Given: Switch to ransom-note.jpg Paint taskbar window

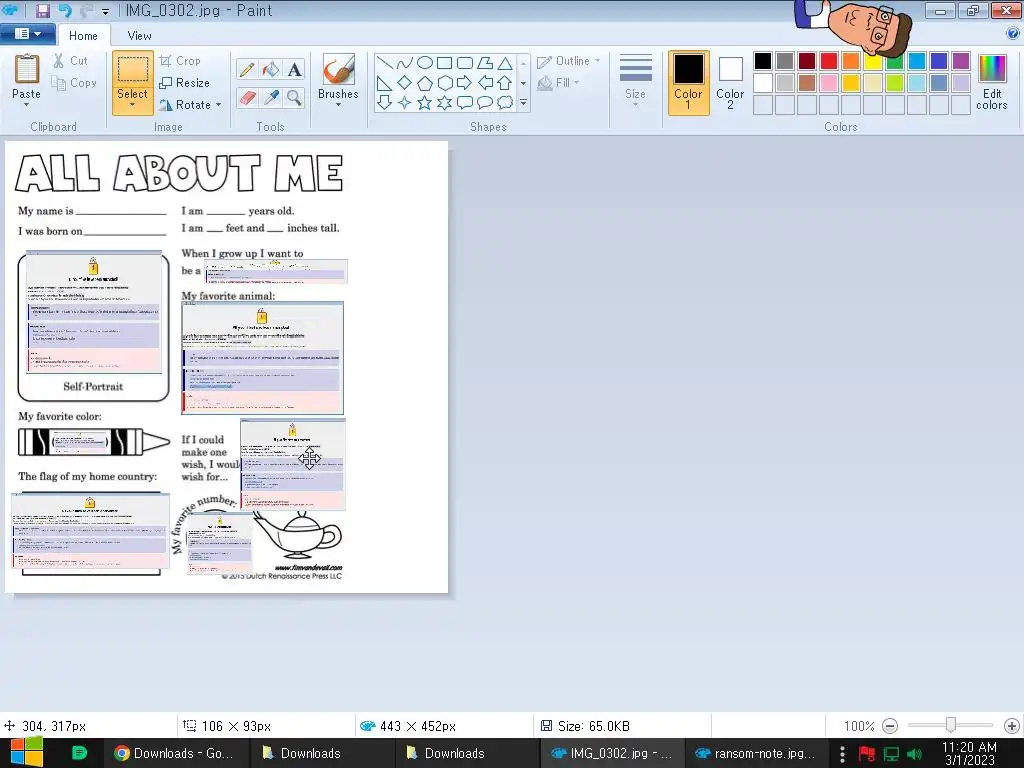Looking at the screenshot, I should (x=754, y=753).
